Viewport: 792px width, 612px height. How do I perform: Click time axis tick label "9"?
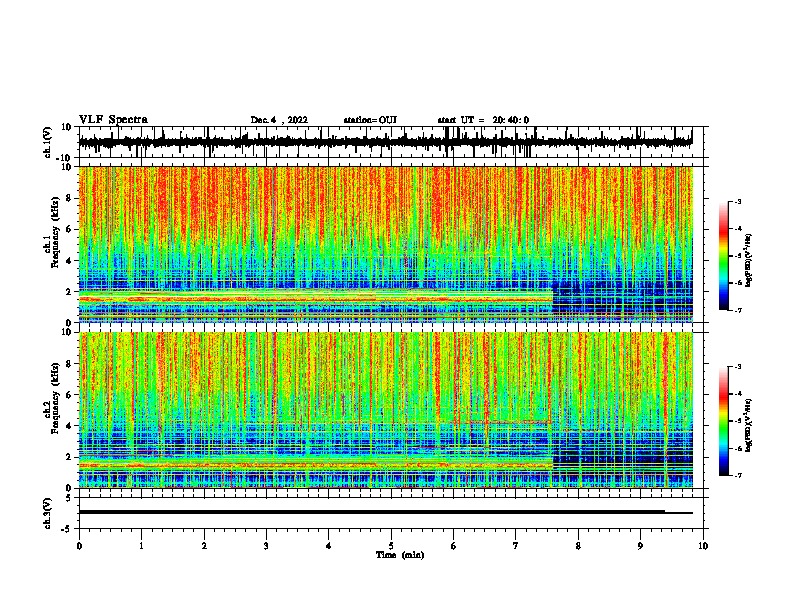(640, 546)
